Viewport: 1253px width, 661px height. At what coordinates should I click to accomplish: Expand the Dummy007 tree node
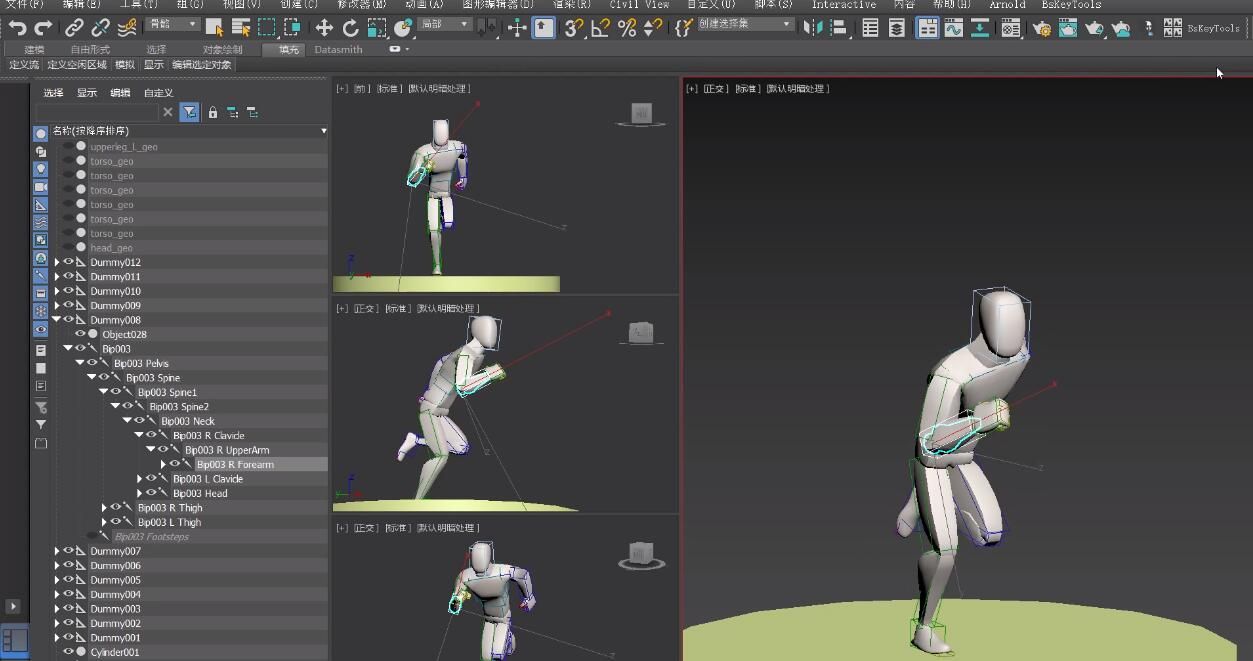(x=57, y=551)
